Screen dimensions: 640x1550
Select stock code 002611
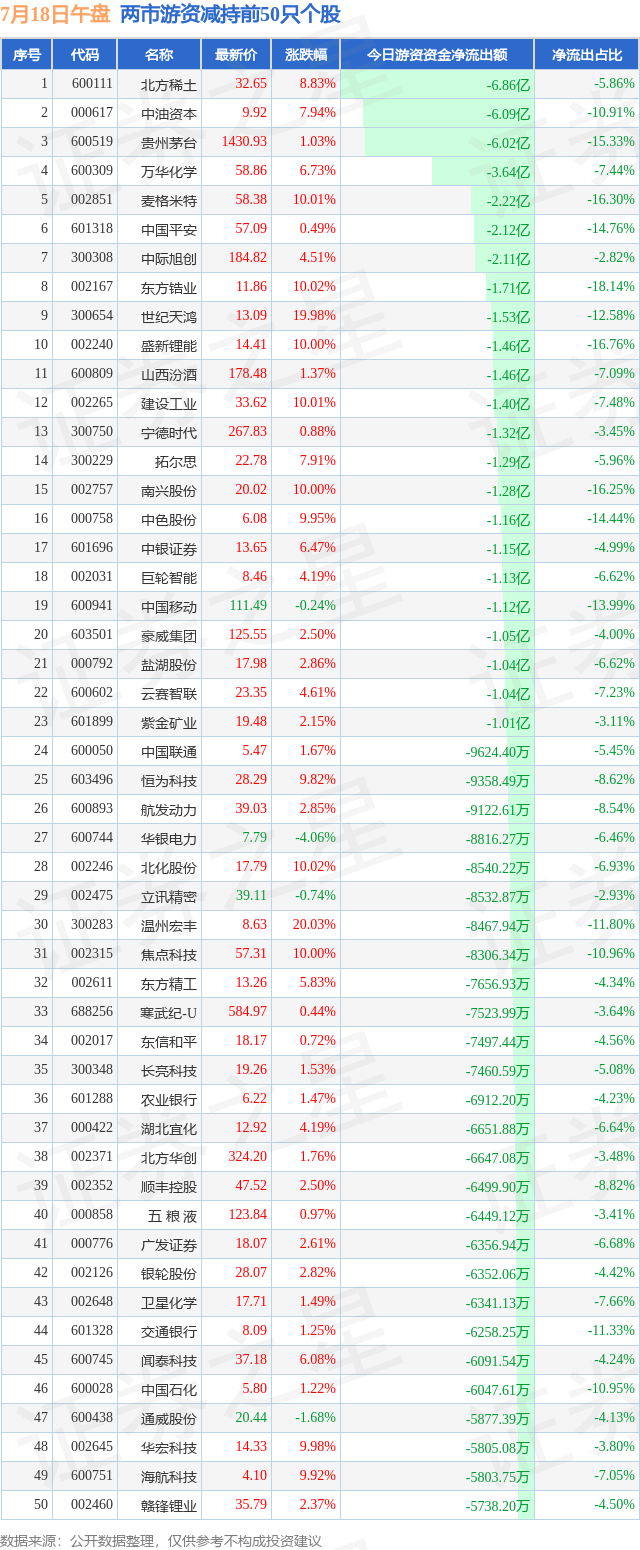tap(92, 983)
